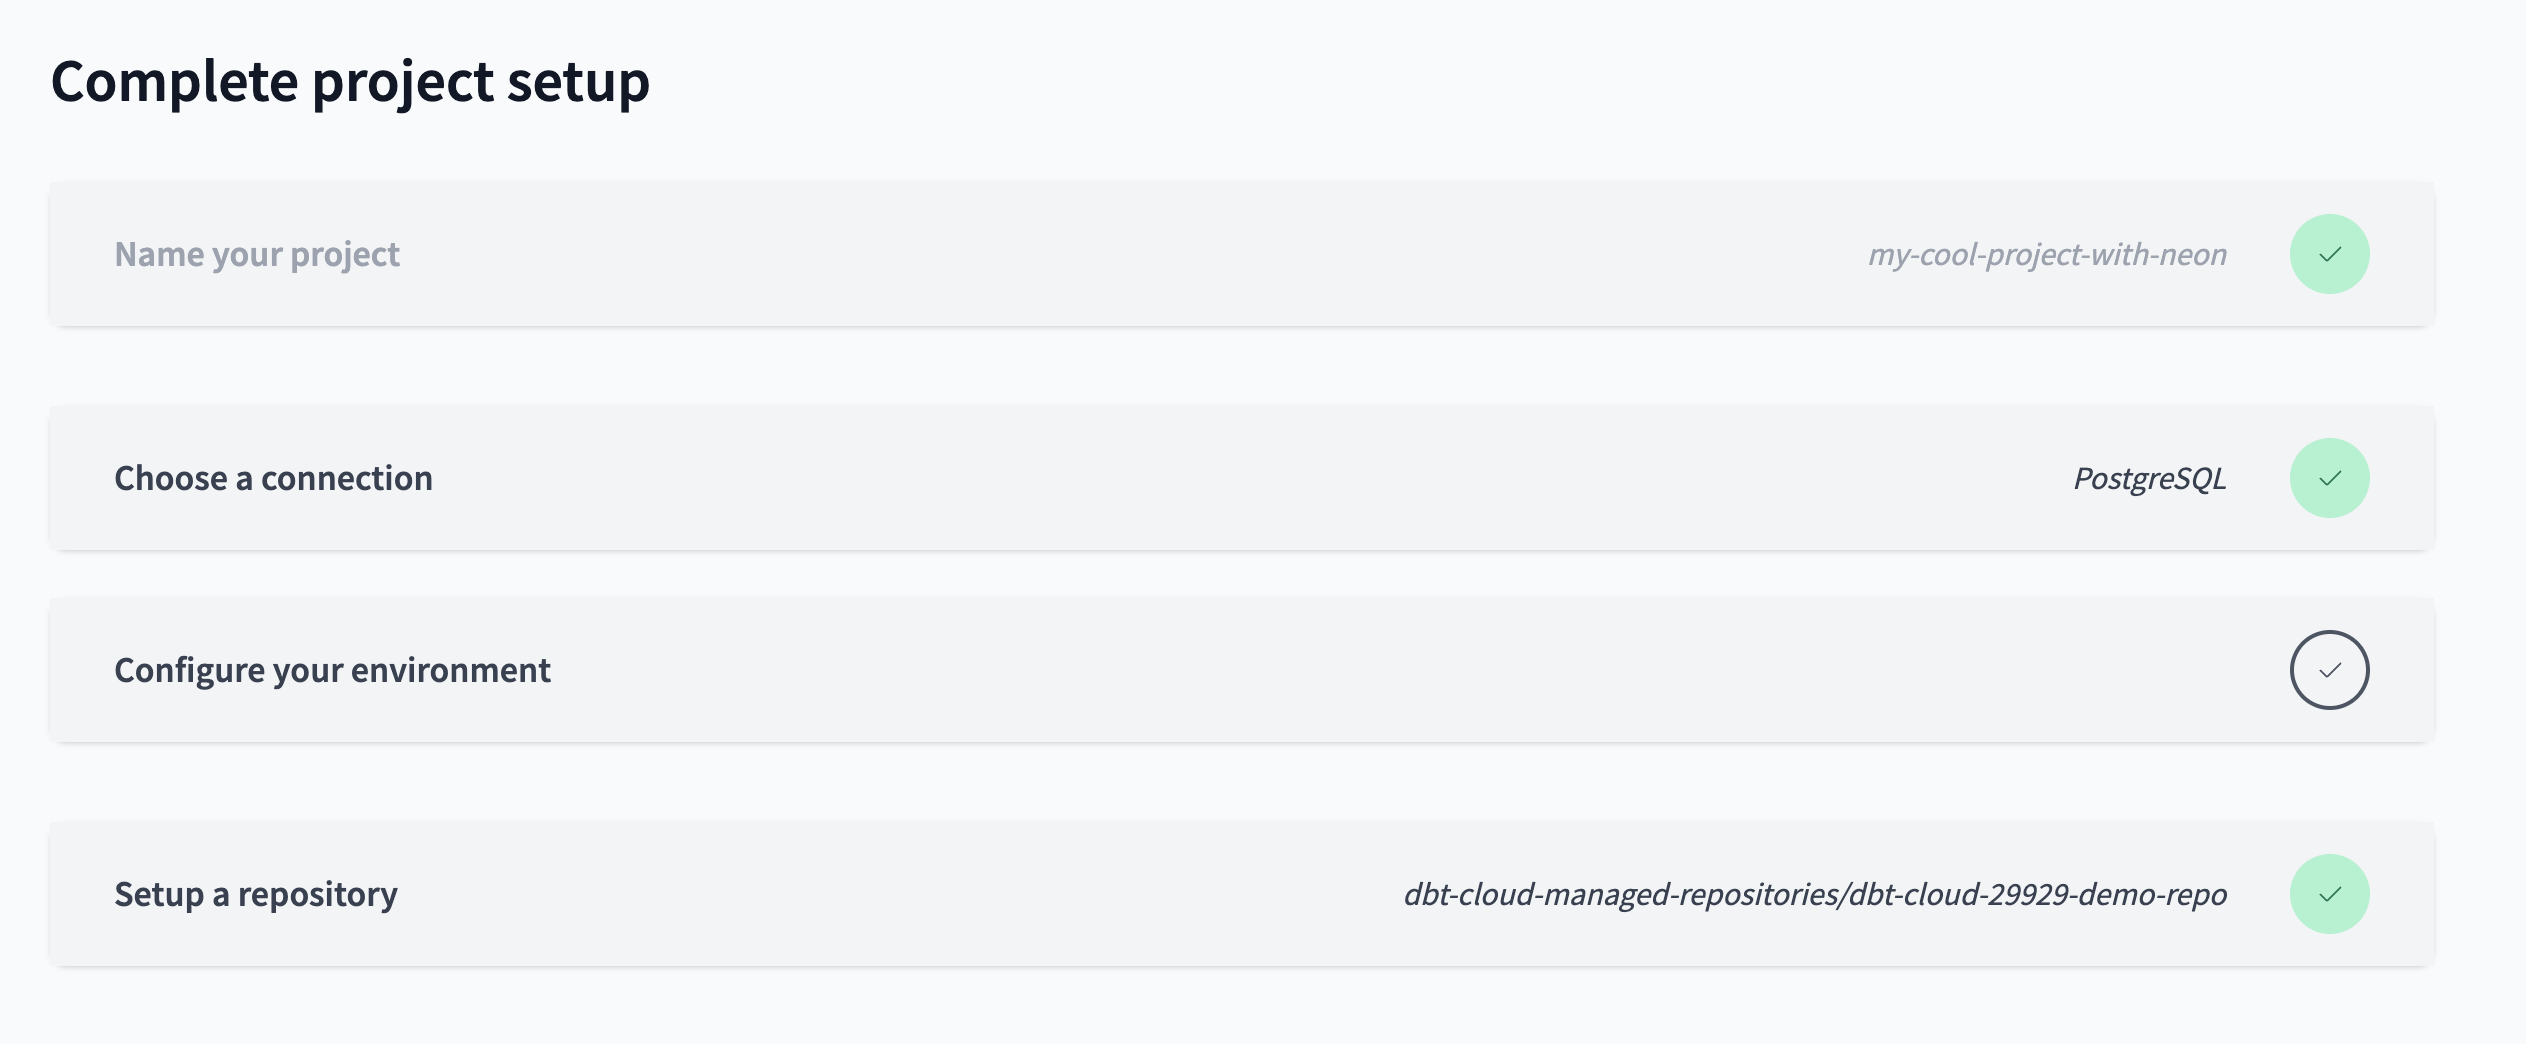
Task: Click the unfilled checkmark circle for Configure your environment
Action: tap(2330, 670)
